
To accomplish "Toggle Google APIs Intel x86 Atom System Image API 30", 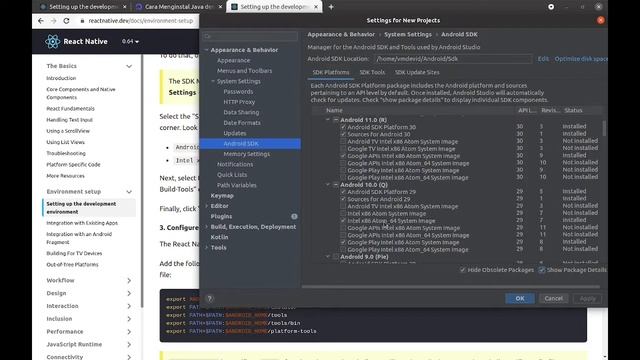I will 343,156.
